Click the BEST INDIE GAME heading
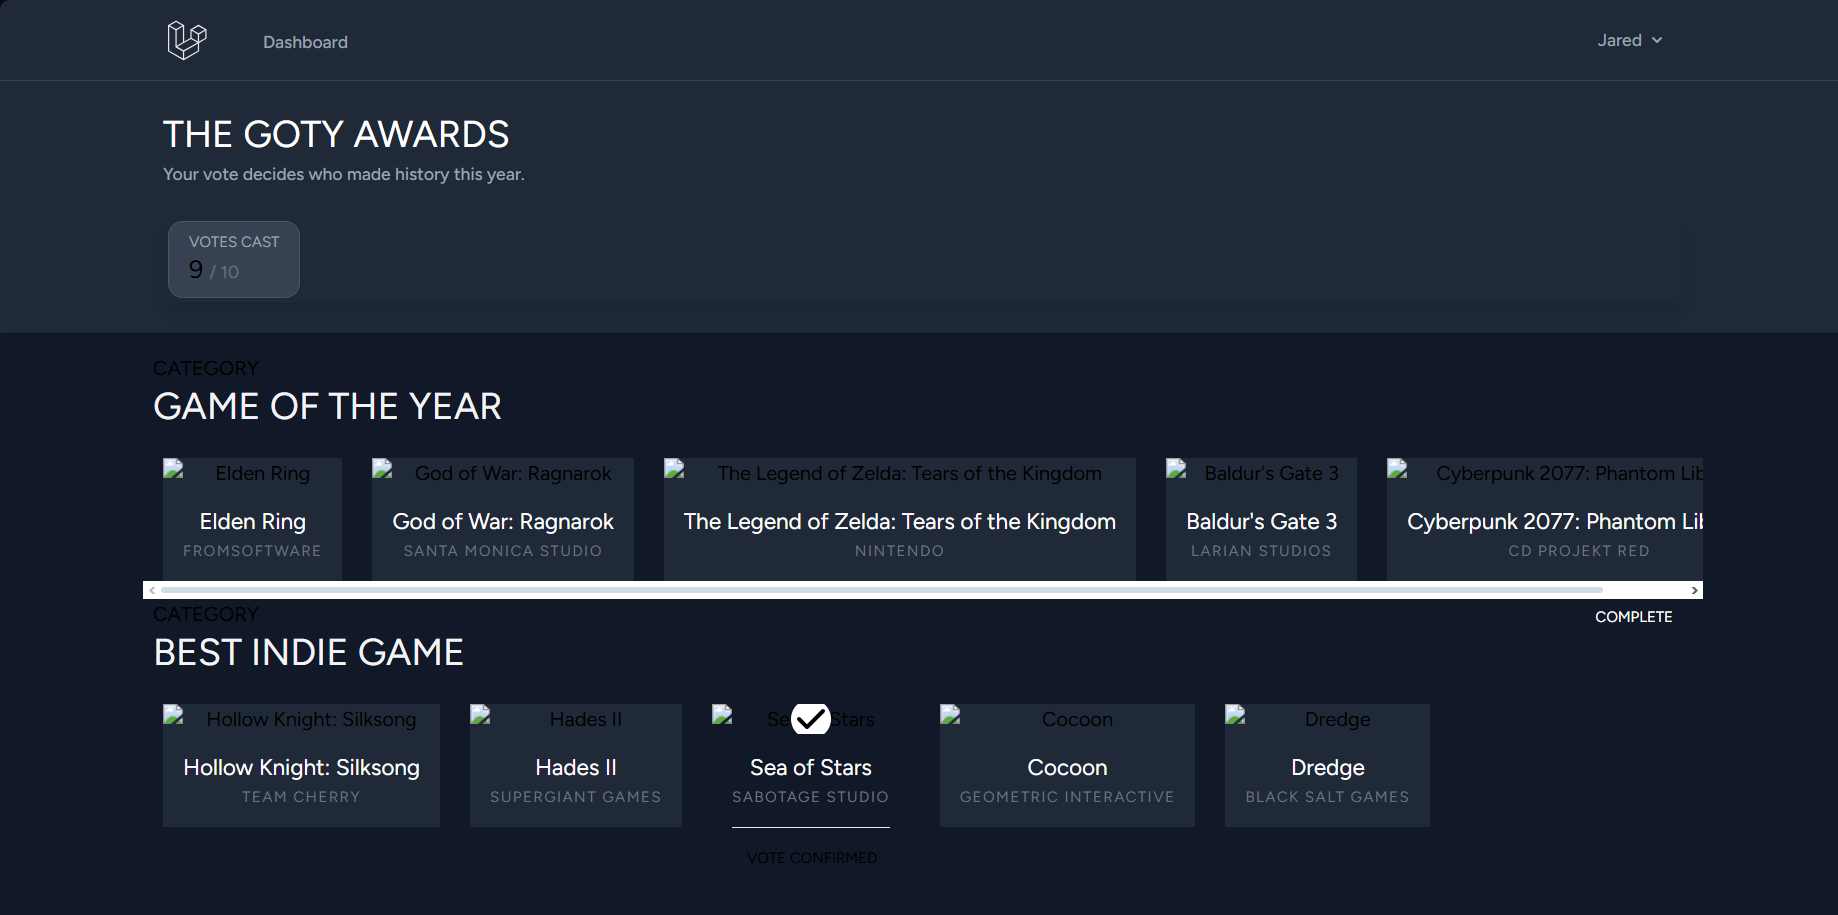 point(309,653)
